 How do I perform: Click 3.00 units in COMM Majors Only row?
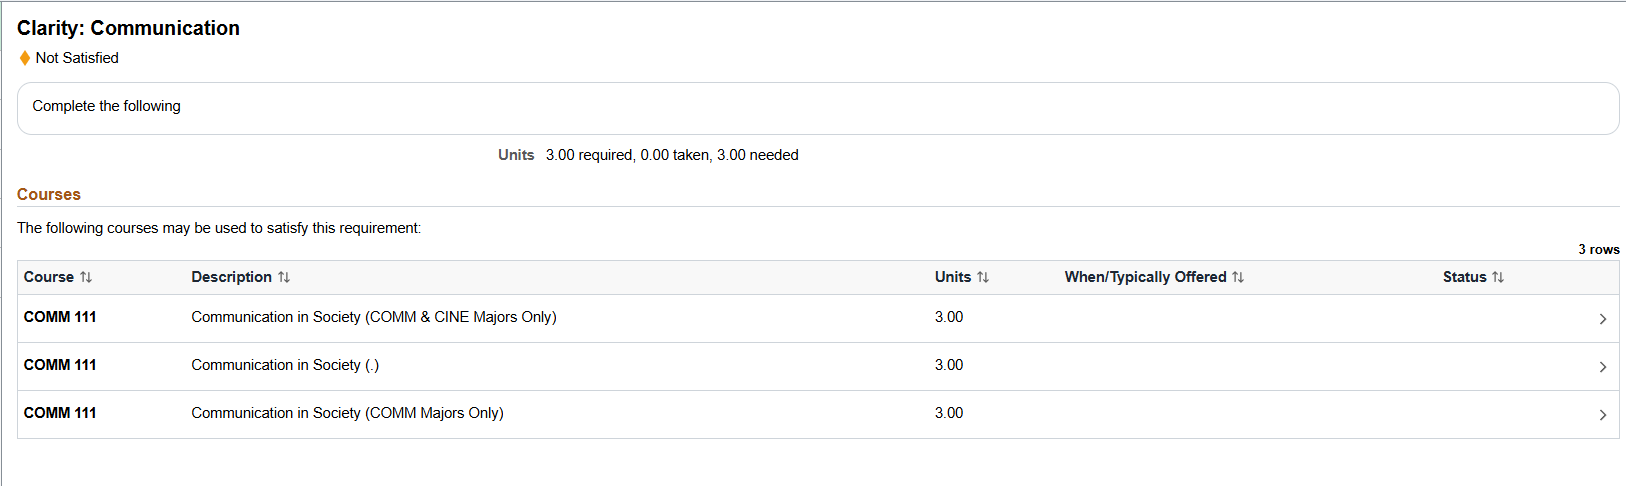[949, 413]
